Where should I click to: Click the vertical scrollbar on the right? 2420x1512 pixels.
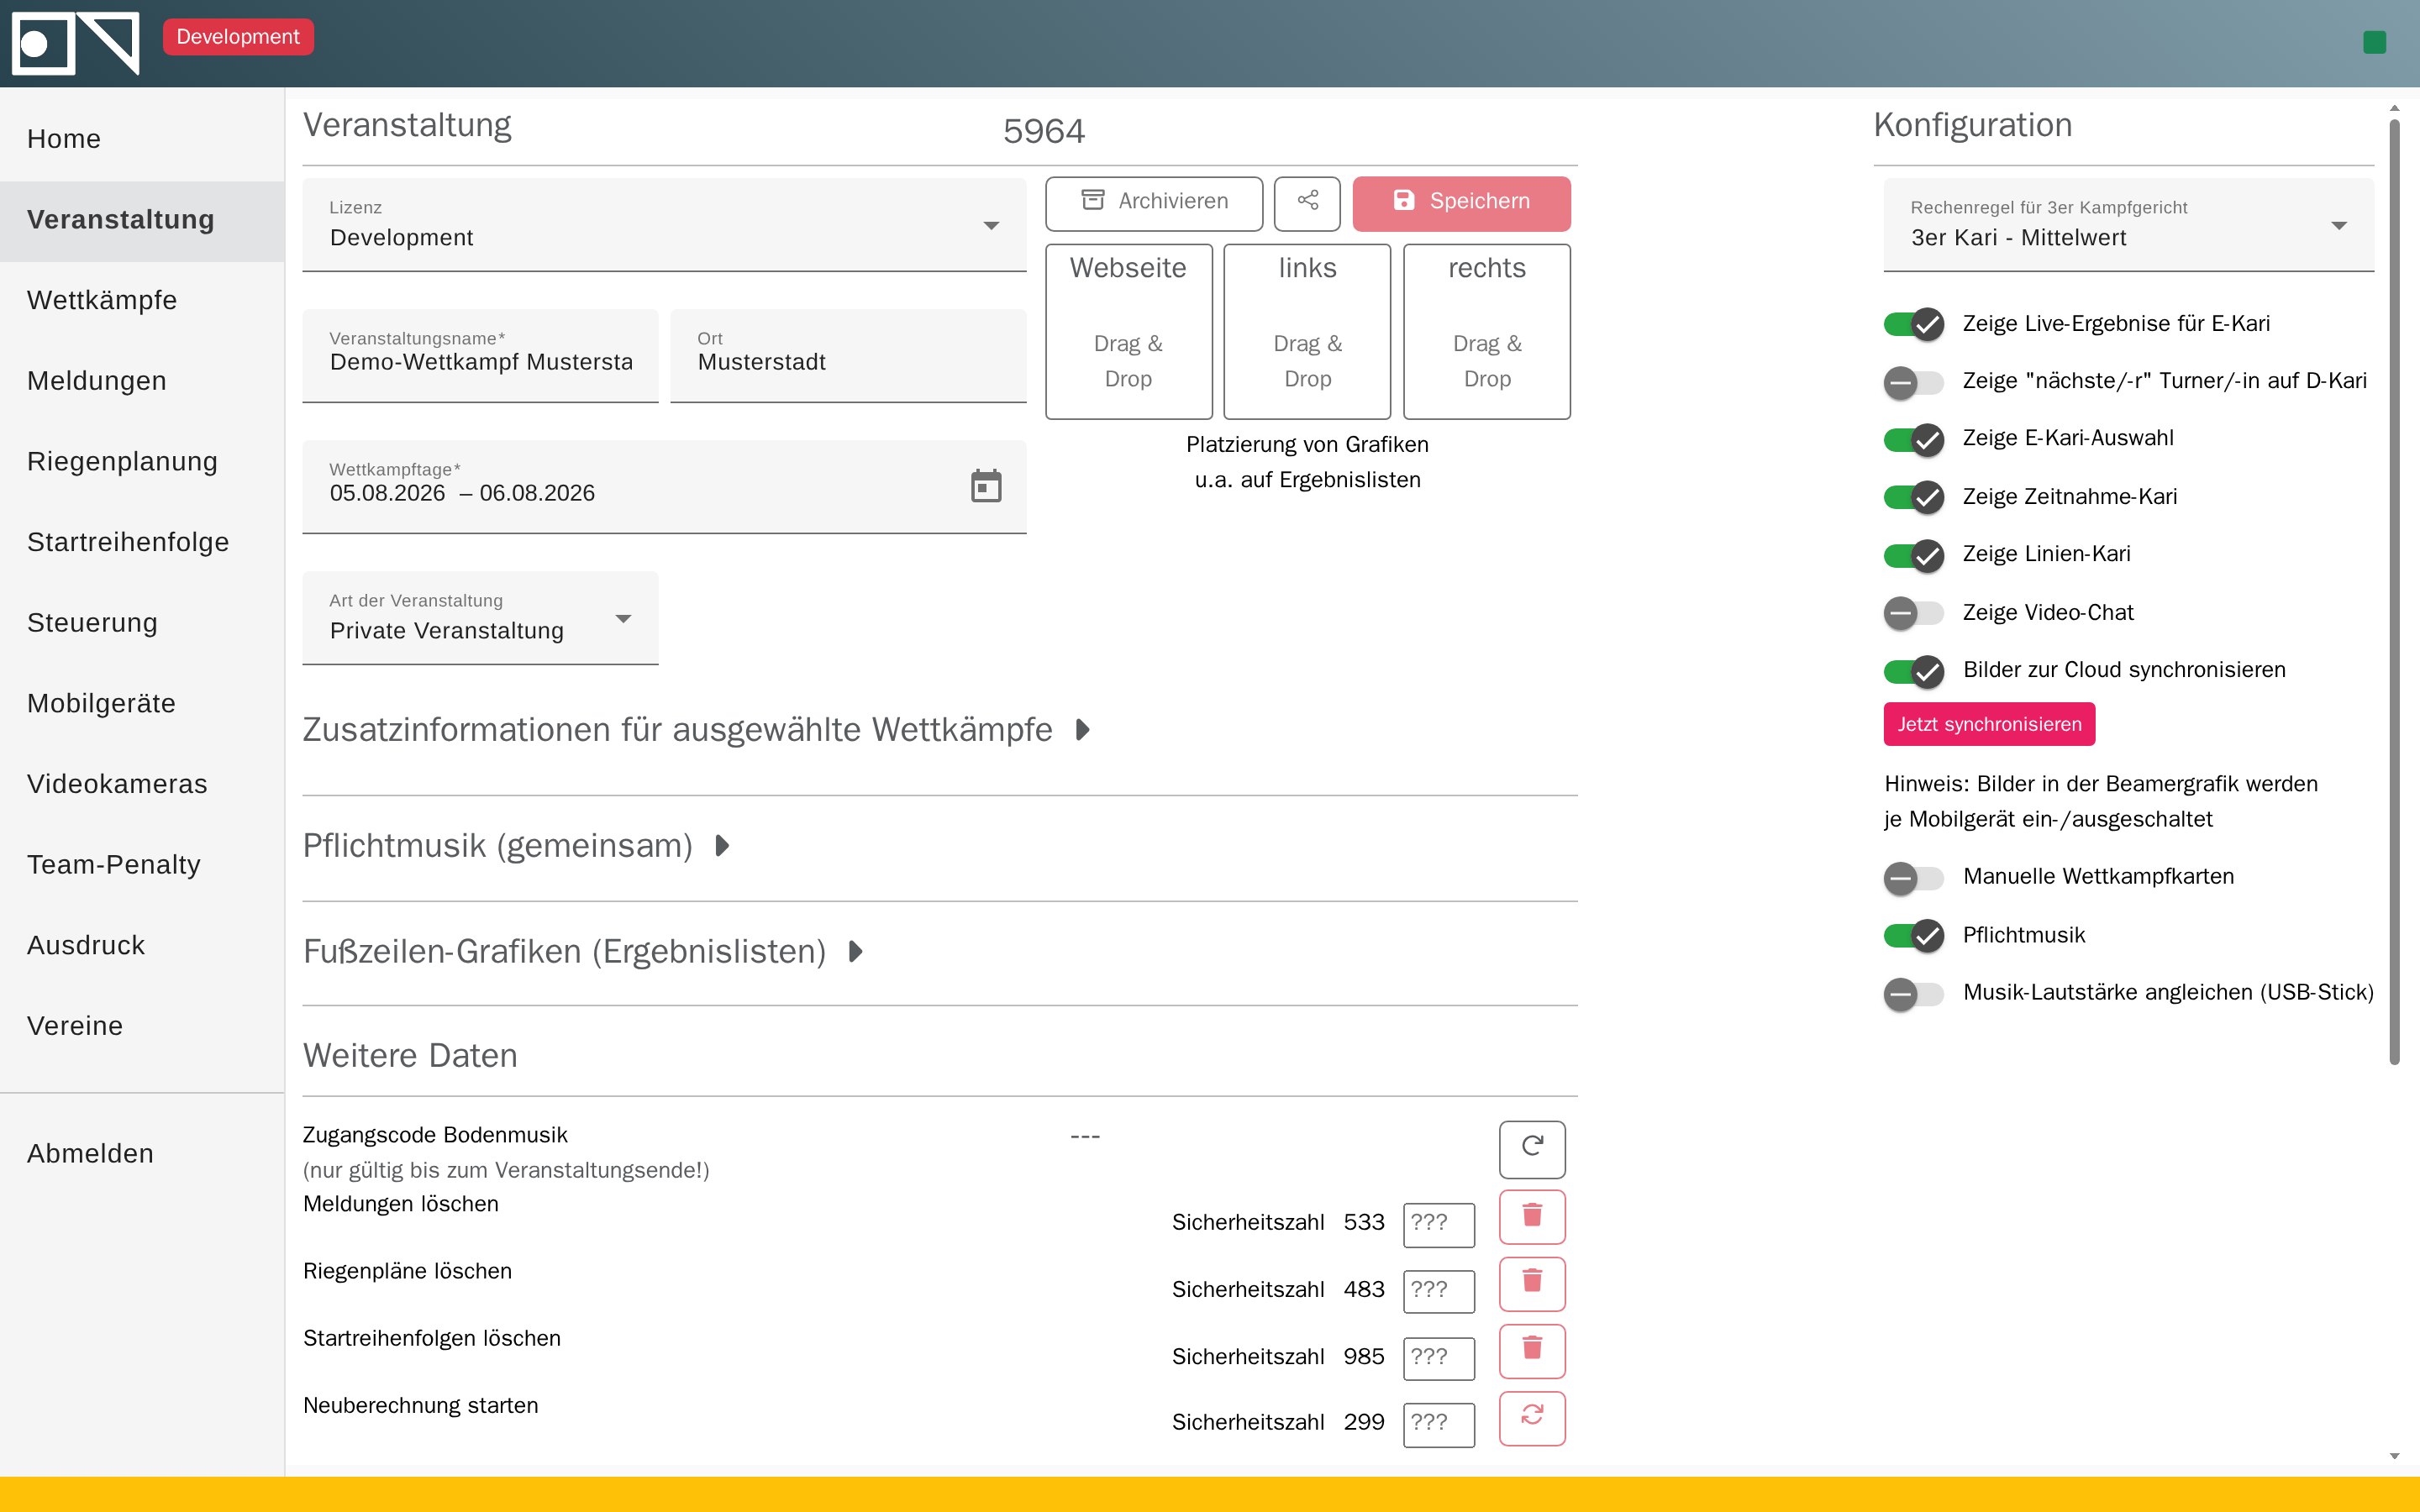(x=2394, y=592)
